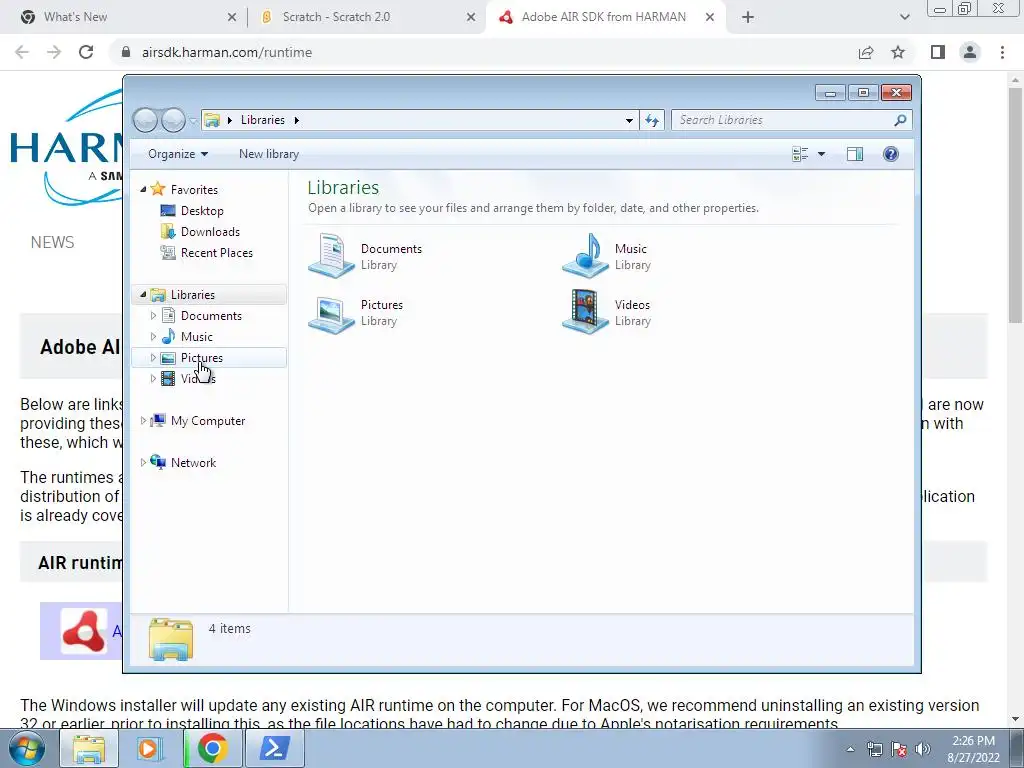Open Chrome's three-dot menu

point(1002,52)
